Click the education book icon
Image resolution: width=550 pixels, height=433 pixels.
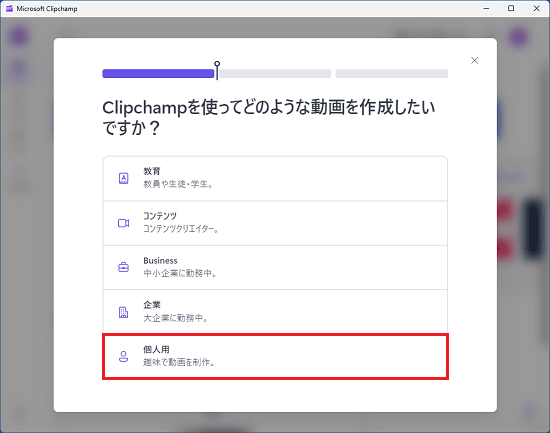(123, 178)
